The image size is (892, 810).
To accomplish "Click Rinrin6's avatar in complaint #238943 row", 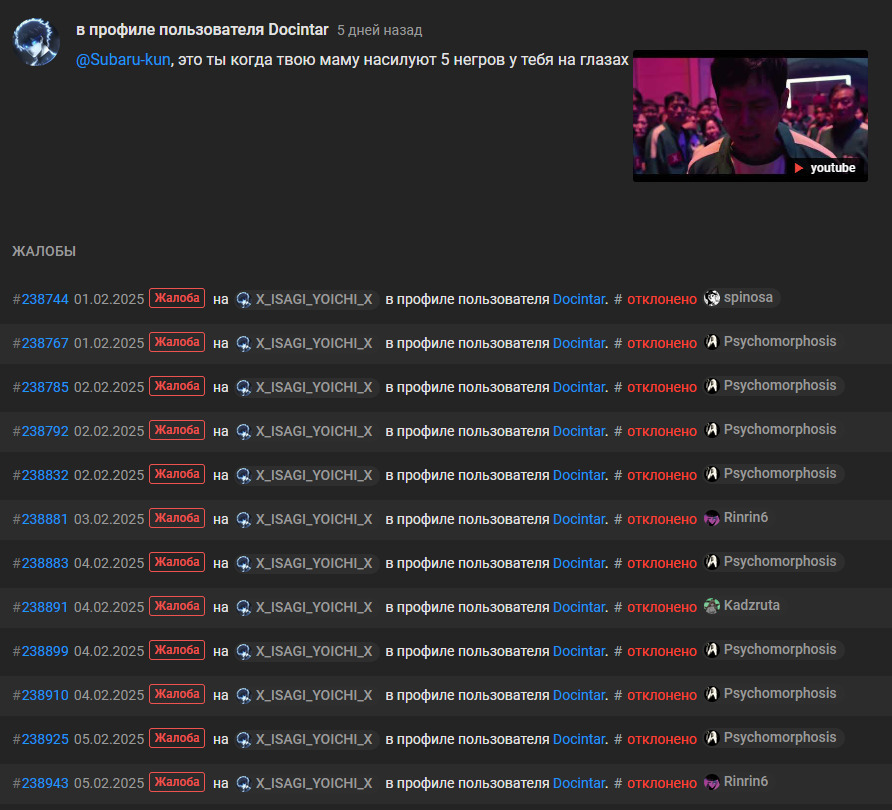I will [712, 782].
